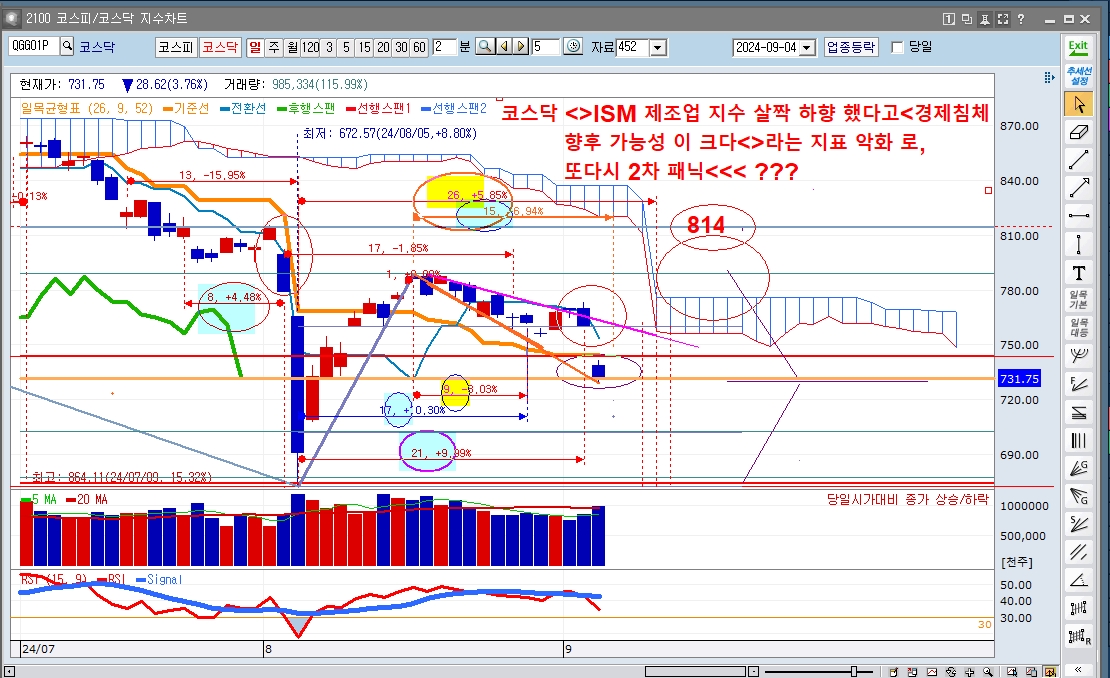Pick the text T annotation tool
Screen dimensions: 1110x678
pos(1078,272)
